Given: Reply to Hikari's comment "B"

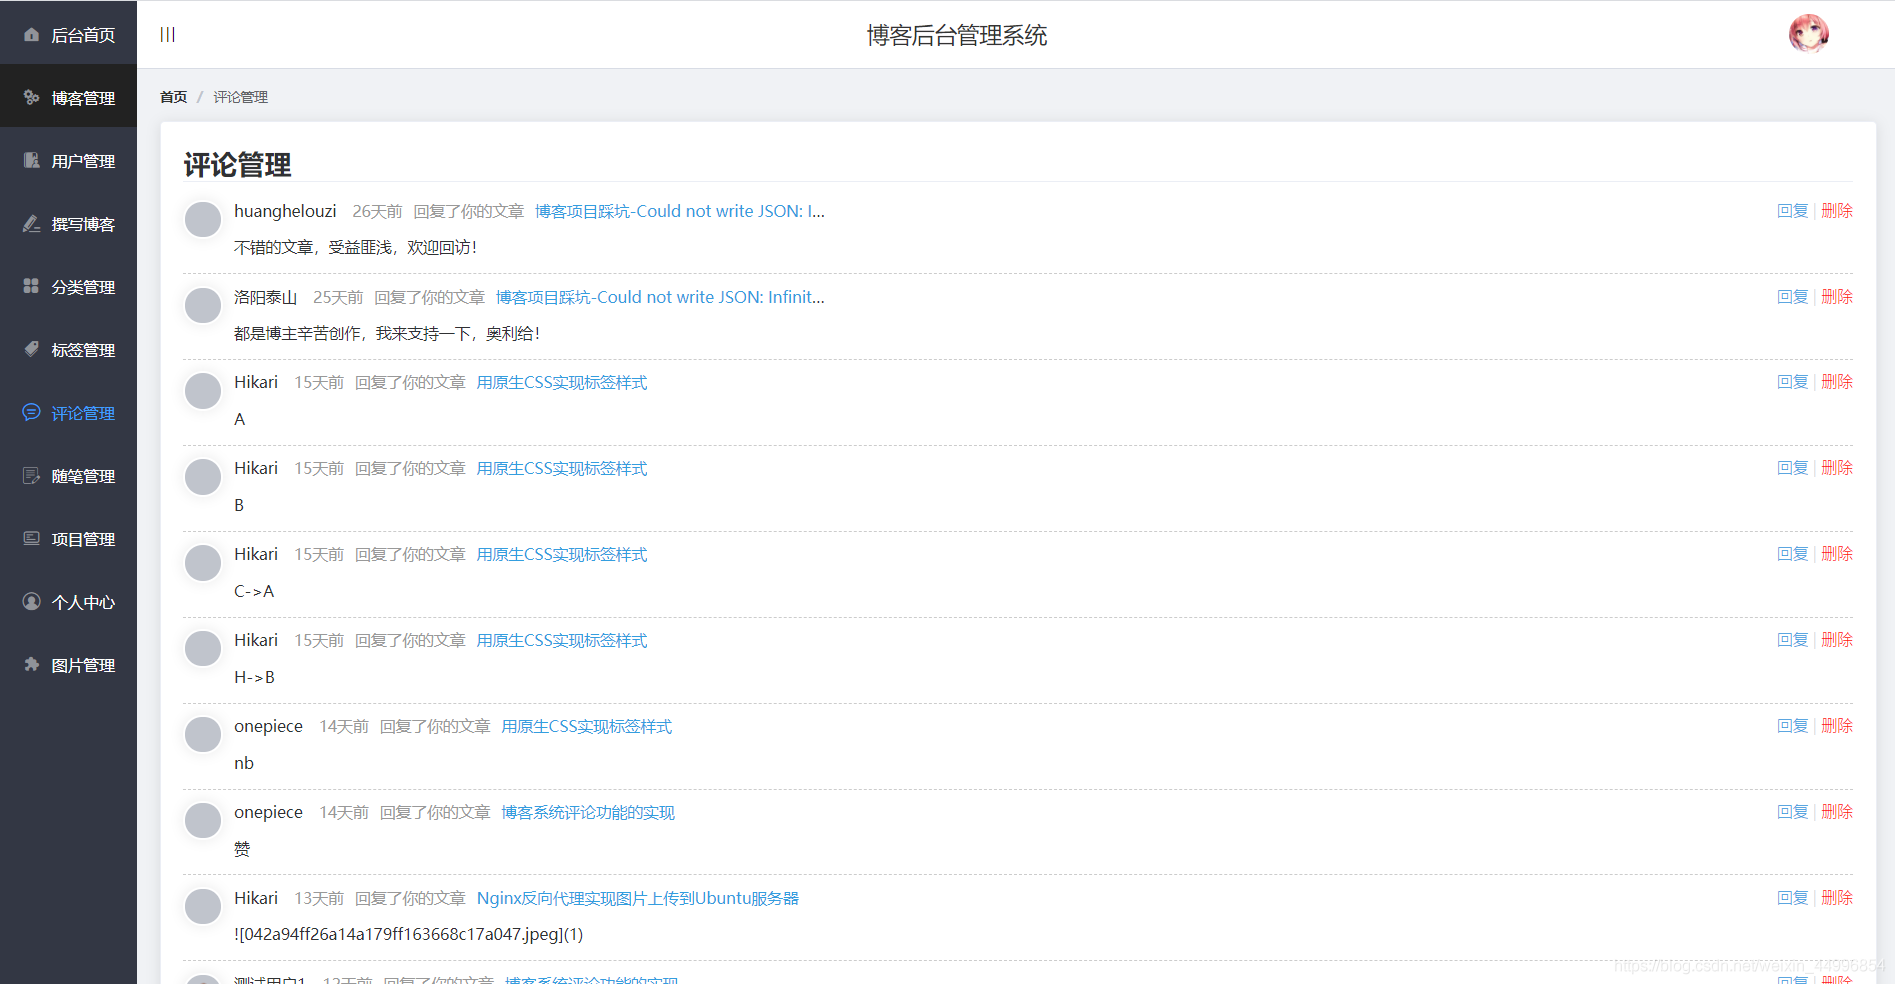Looking at the screenshot, I should [x=1793, y=468].
